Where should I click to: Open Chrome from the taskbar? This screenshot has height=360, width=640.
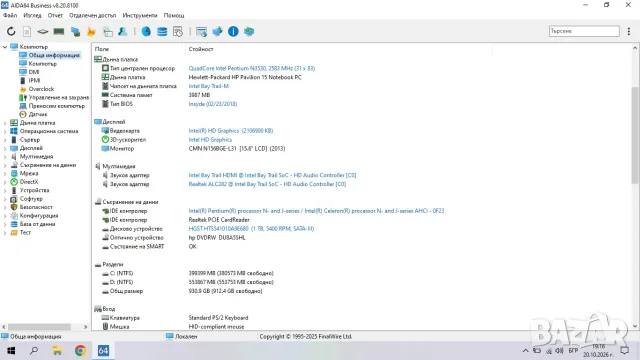[x=80, y=350]
